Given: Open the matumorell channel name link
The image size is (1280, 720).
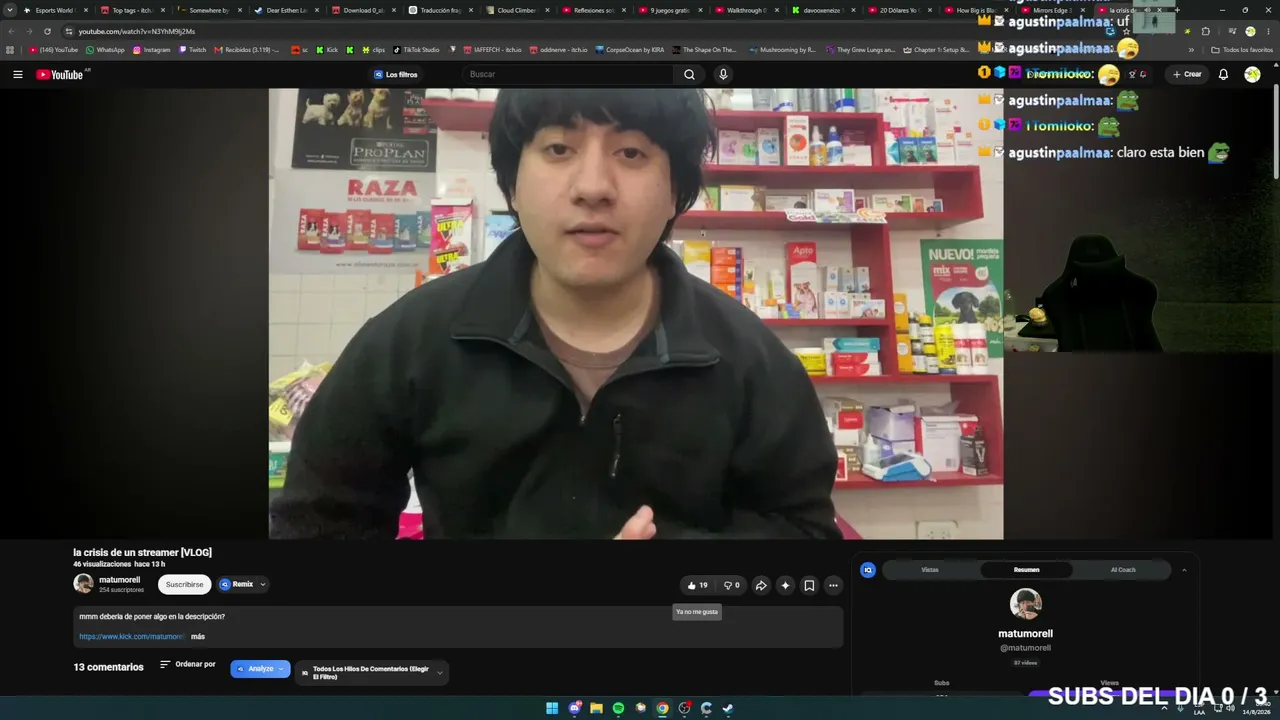Looking at the screenshot, I should [120, 580].
